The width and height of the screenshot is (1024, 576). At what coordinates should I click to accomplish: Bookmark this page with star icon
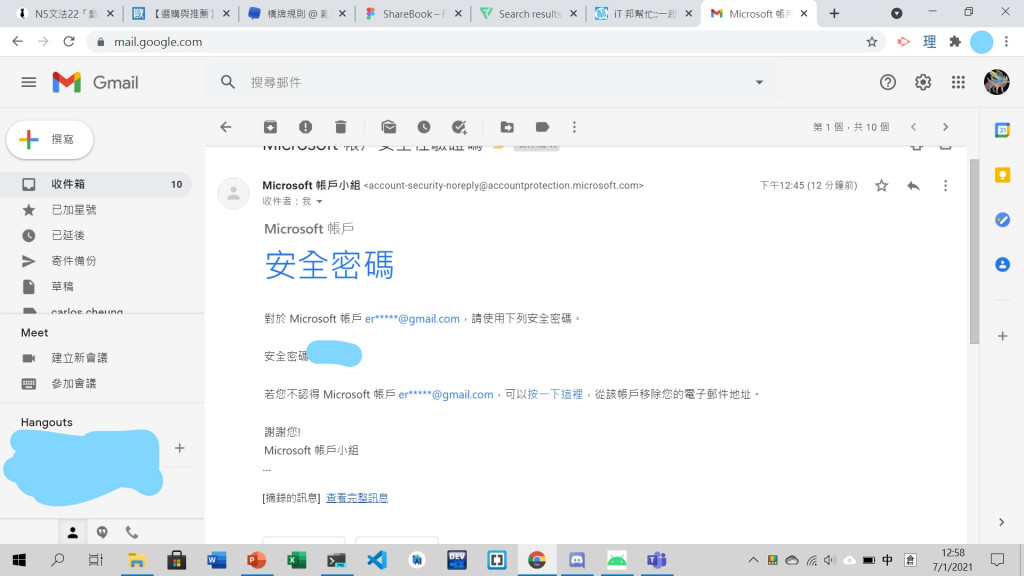(872, 42)
